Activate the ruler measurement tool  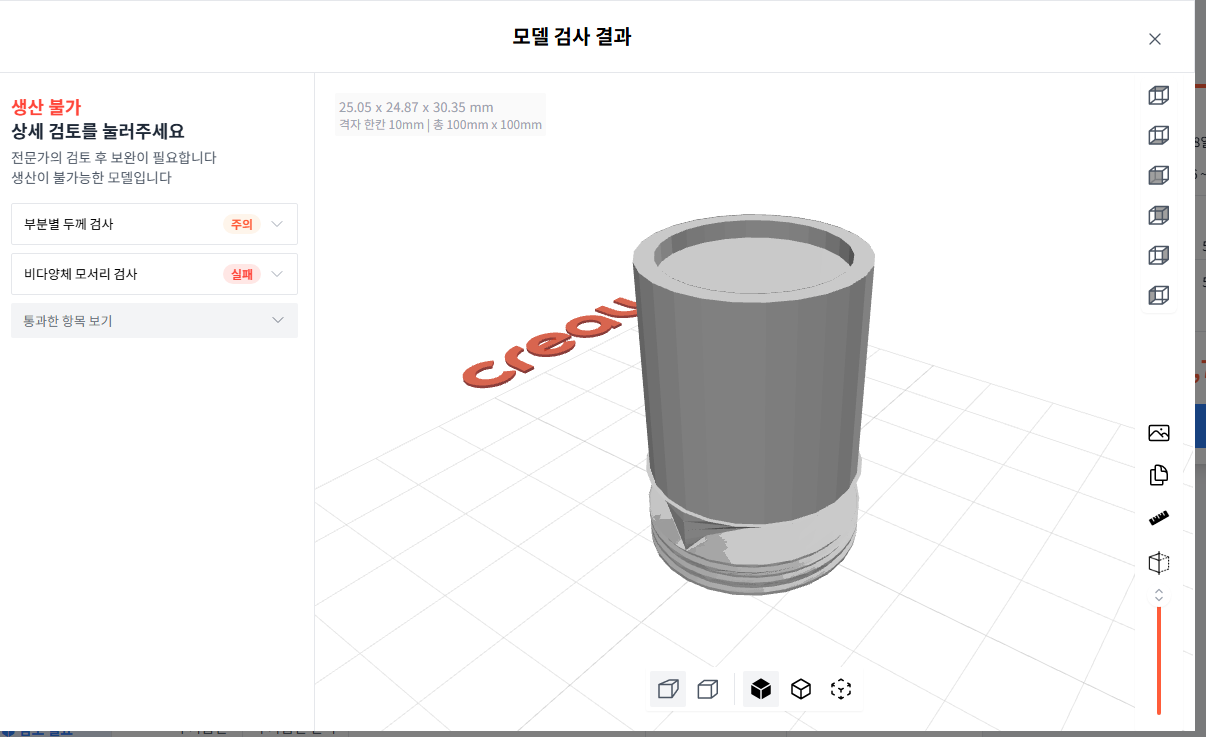click(1159, 518)
